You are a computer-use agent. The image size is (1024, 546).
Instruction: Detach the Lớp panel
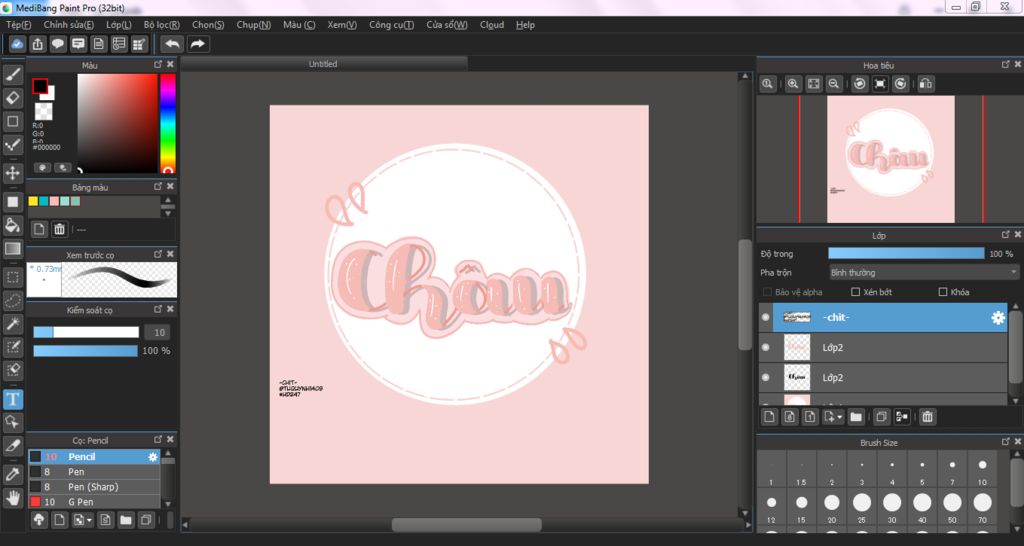coord(1006,234)
